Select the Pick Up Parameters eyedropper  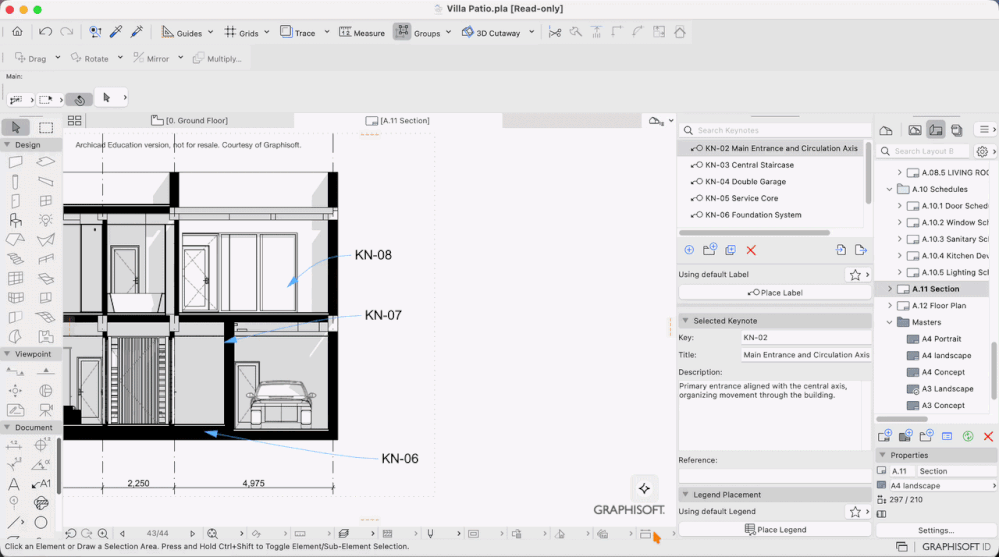116,32
